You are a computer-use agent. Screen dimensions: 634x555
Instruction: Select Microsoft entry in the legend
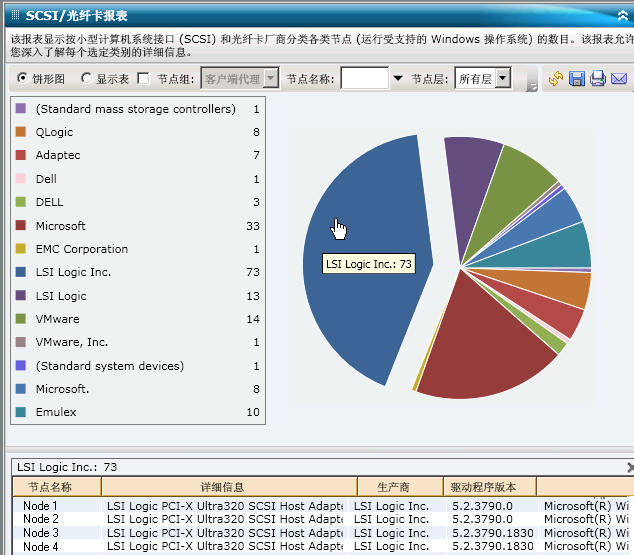pyautogui.click(x=61, y=226)
